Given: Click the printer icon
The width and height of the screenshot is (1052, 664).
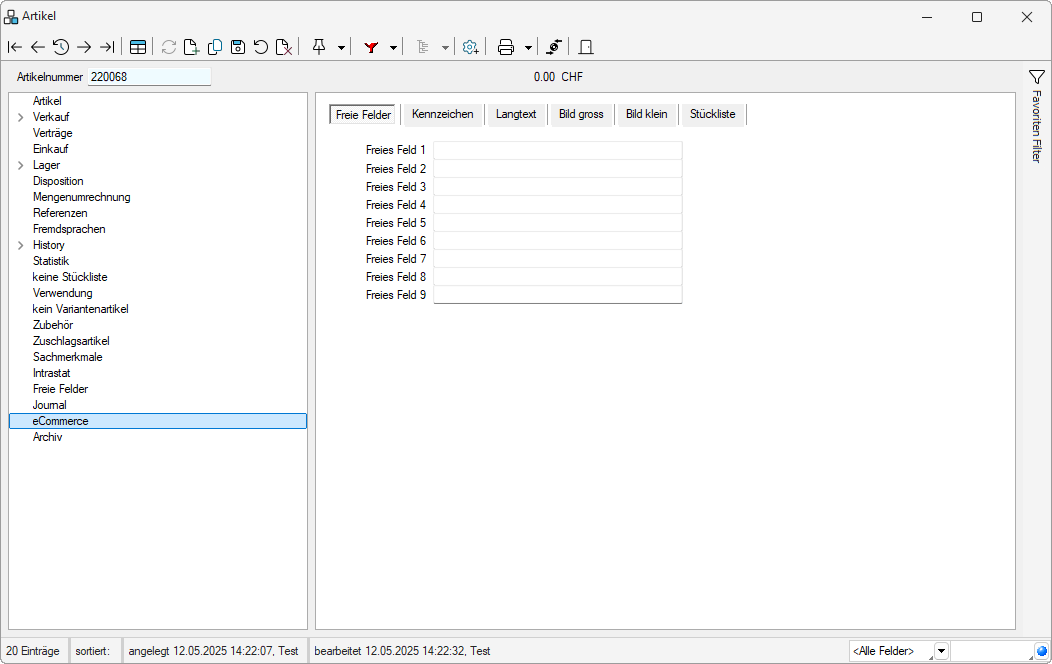Looking at the screenshot, I should 506,47.
